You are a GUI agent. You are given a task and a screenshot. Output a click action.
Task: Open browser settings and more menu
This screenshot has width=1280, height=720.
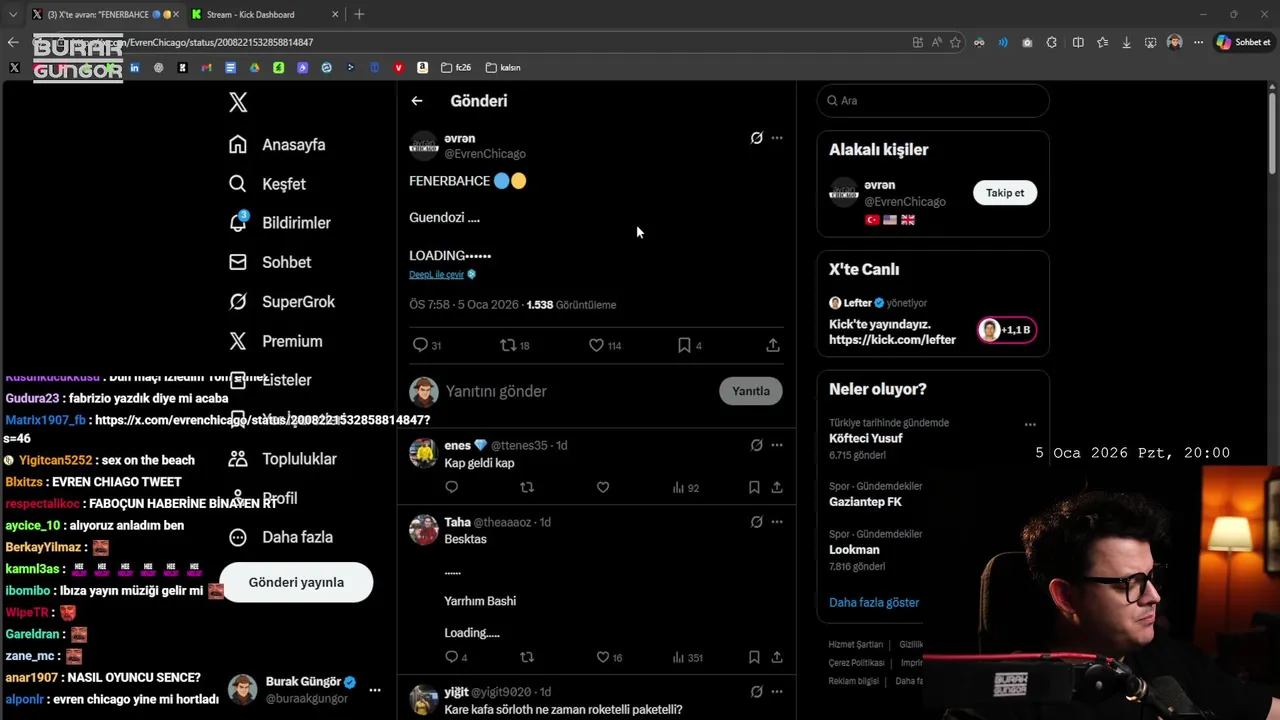point(1199,42)
